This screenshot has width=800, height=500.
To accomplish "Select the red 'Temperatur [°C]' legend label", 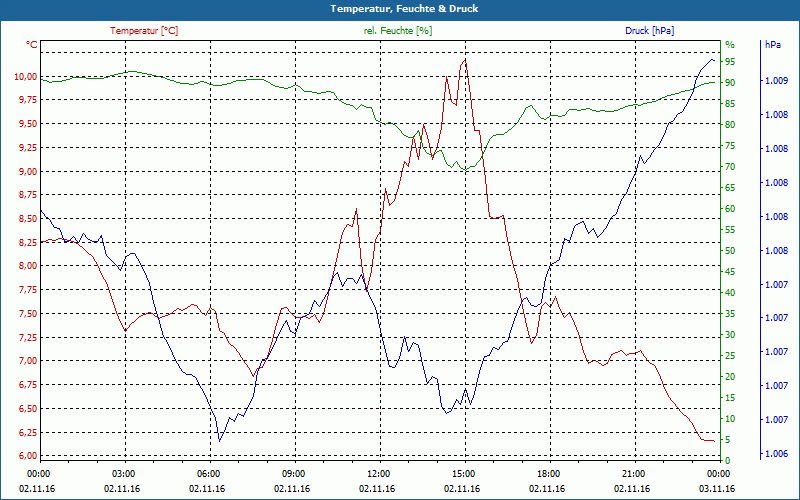I will pos(144,31).
